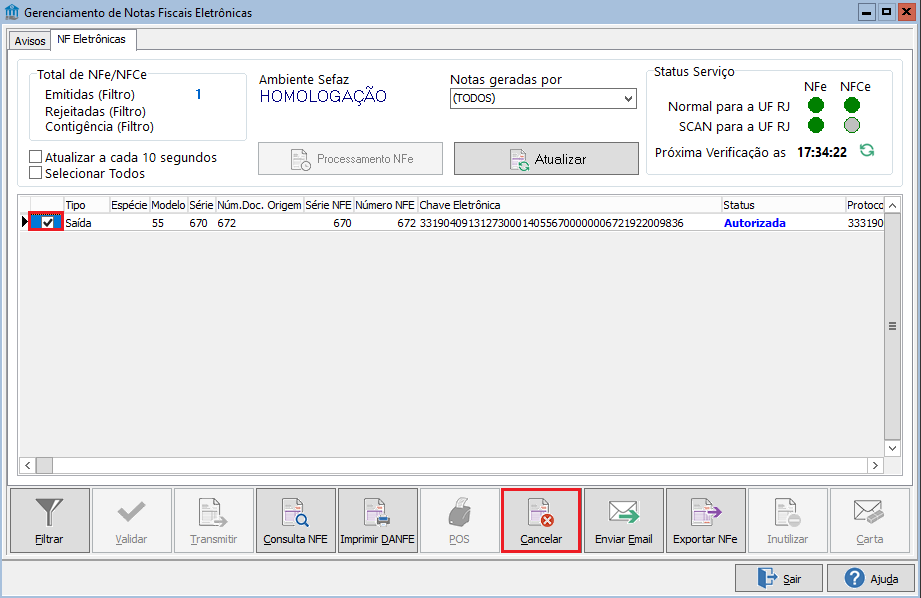Click the Número NFE column header
The width and height of the screenshot is (921, 598).
tap(385, 205)
